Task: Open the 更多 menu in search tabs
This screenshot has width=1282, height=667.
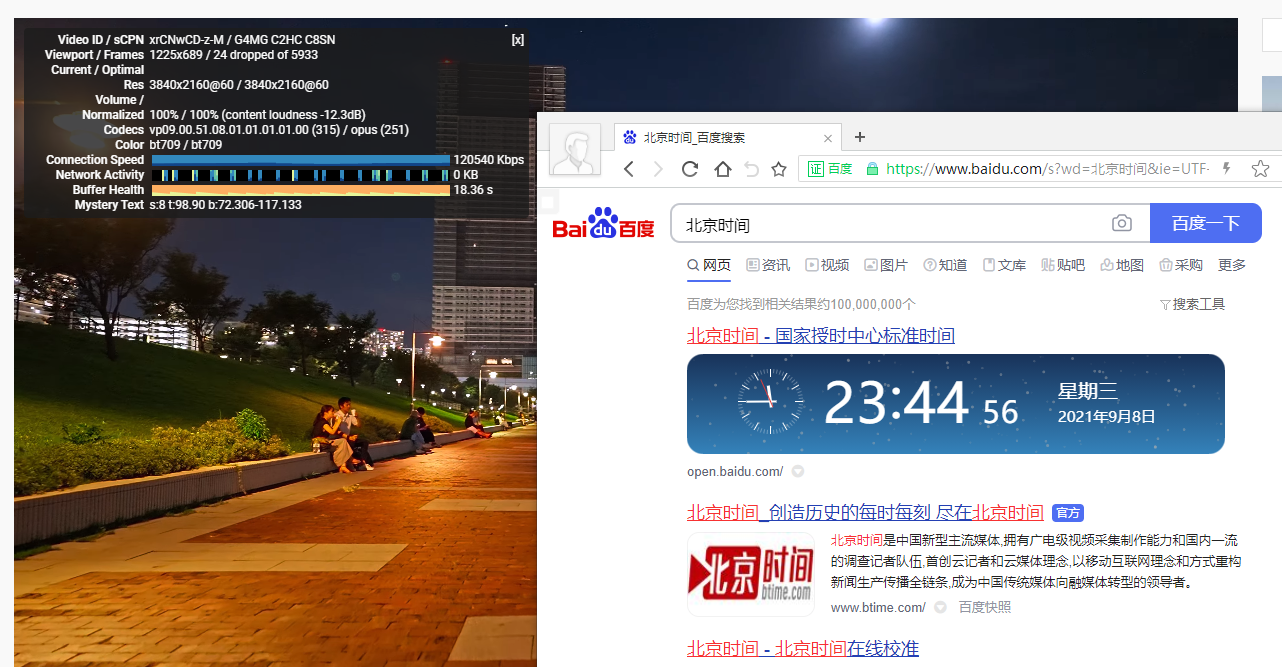Action: pos(1232,265)
